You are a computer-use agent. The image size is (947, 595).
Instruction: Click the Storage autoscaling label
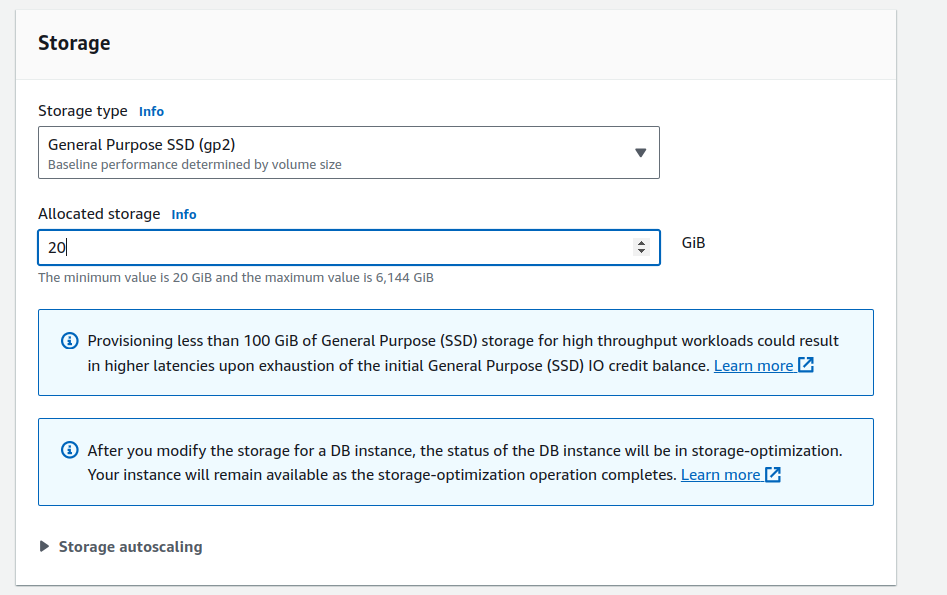130,547
